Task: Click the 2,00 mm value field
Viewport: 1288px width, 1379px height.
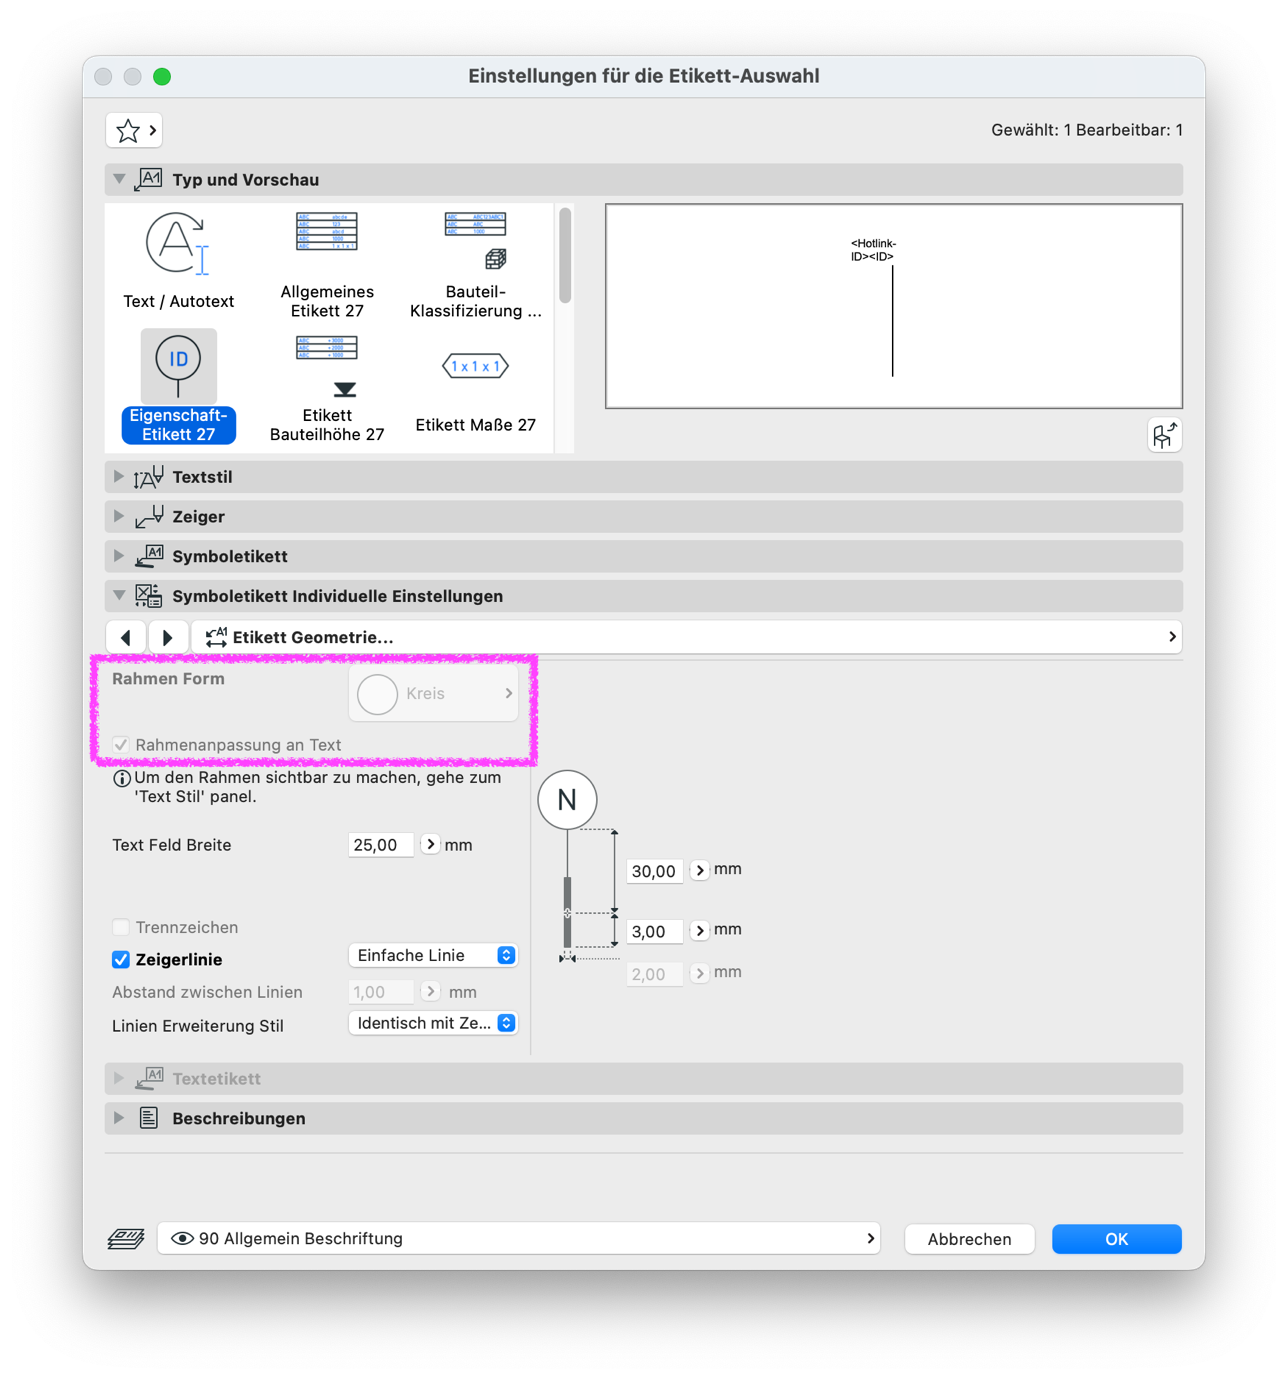Action: point(655,974)
